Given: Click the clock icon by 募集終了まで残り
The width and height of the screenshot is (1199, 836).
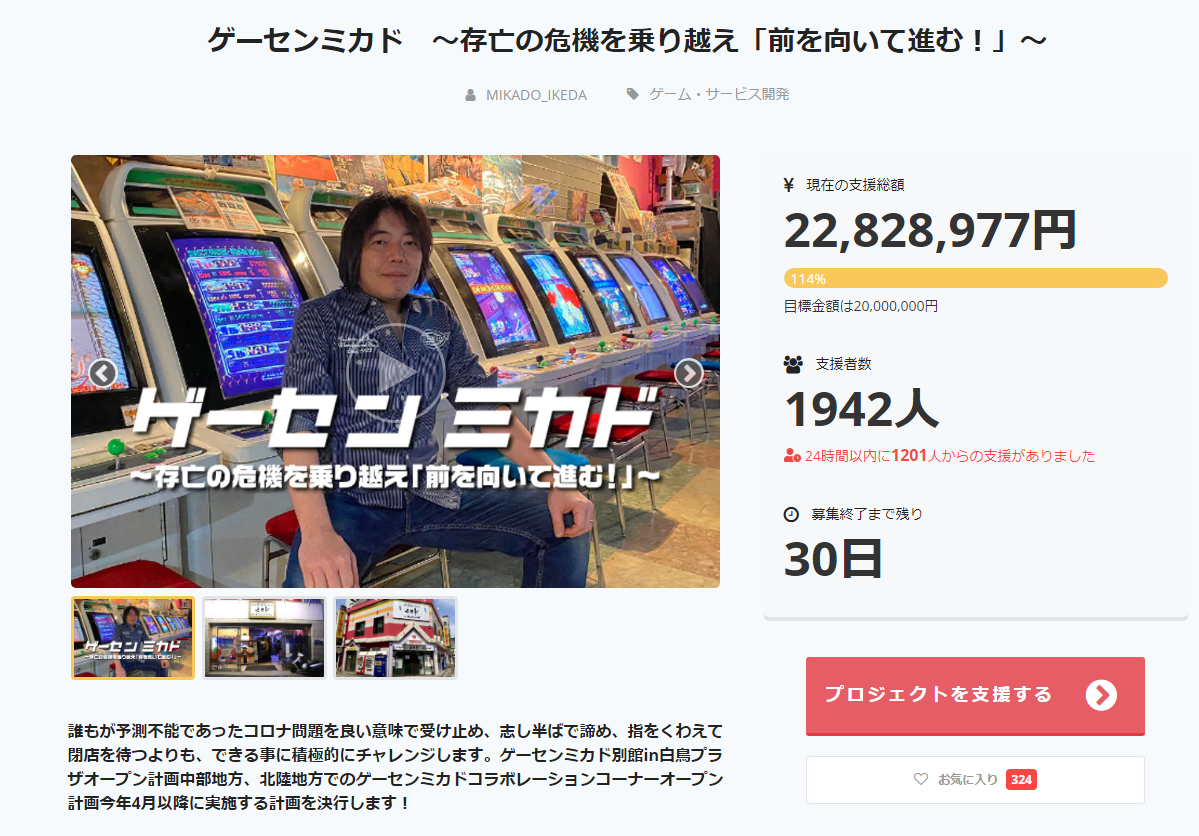Looking at the screenshot, I should [x=791, y=515].
